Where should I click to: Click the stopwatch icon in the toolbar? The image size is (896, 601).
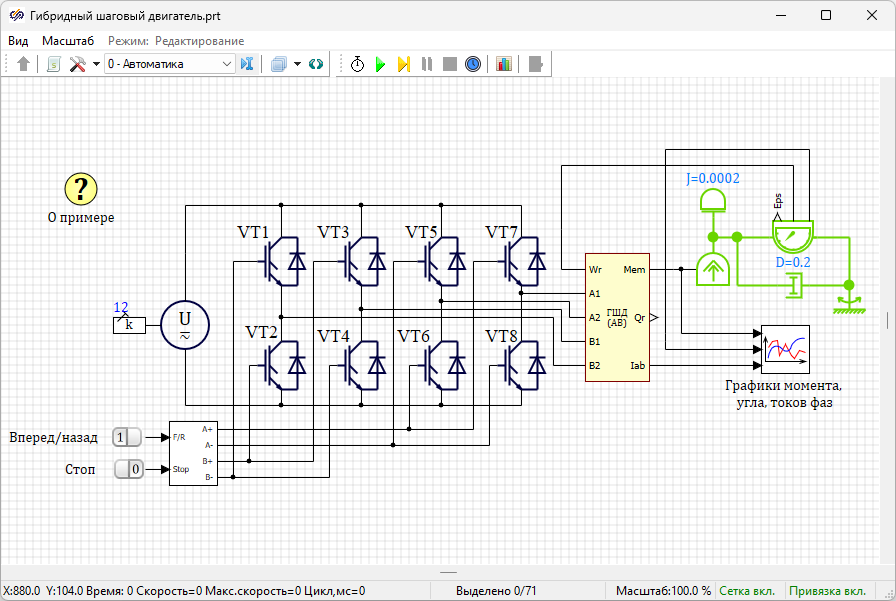click(357, 64)
